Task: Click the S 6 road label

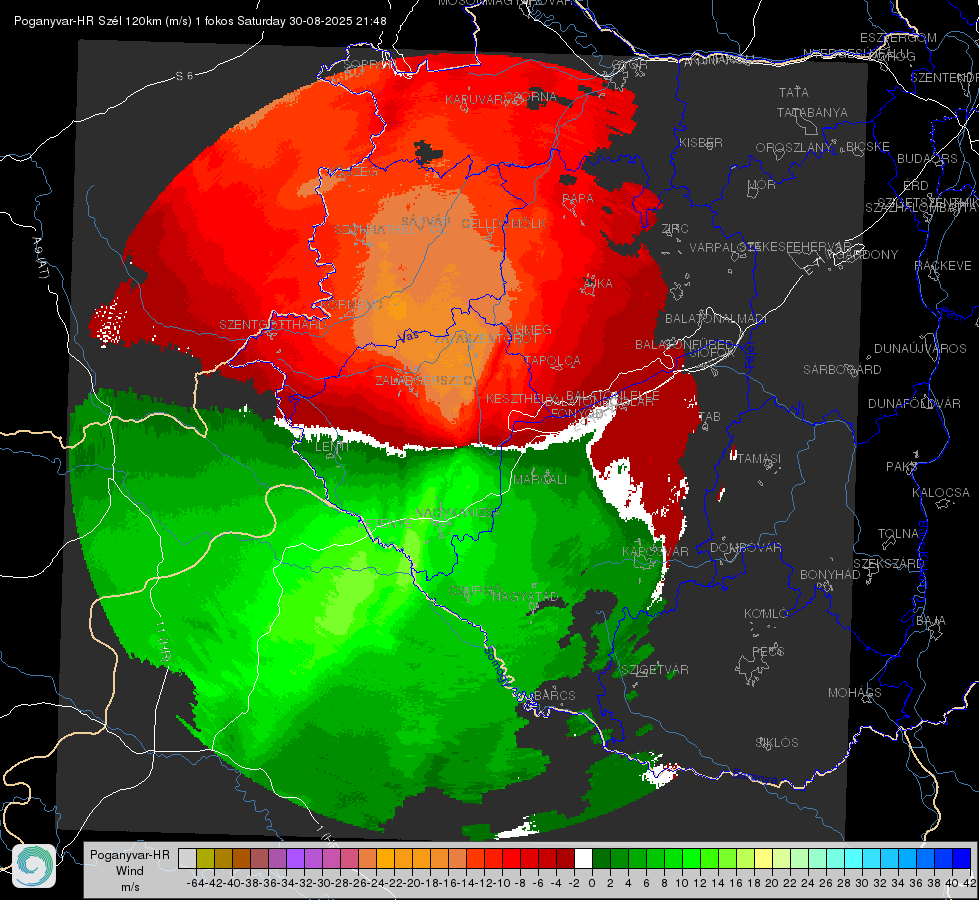Action: click(x=184, y=76)
